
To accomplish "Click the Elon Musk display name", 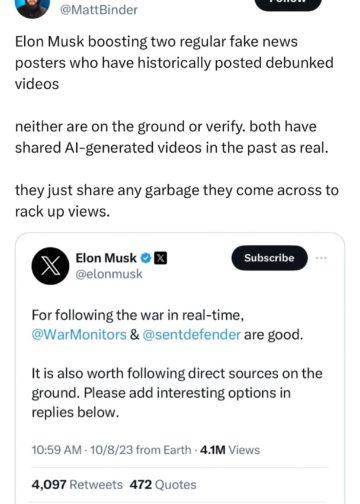I will pyautogui.click(x=106, y=258).
